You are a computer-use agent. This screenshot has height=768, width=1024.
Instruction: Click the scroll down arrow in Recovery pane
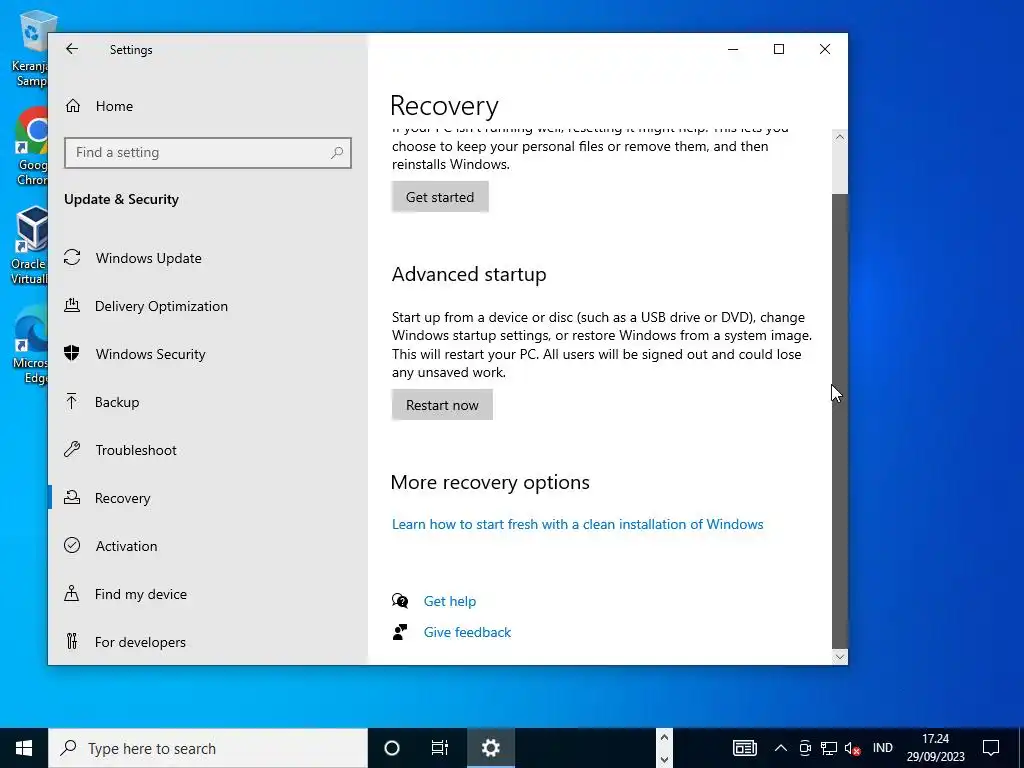[x=840, y=656]
